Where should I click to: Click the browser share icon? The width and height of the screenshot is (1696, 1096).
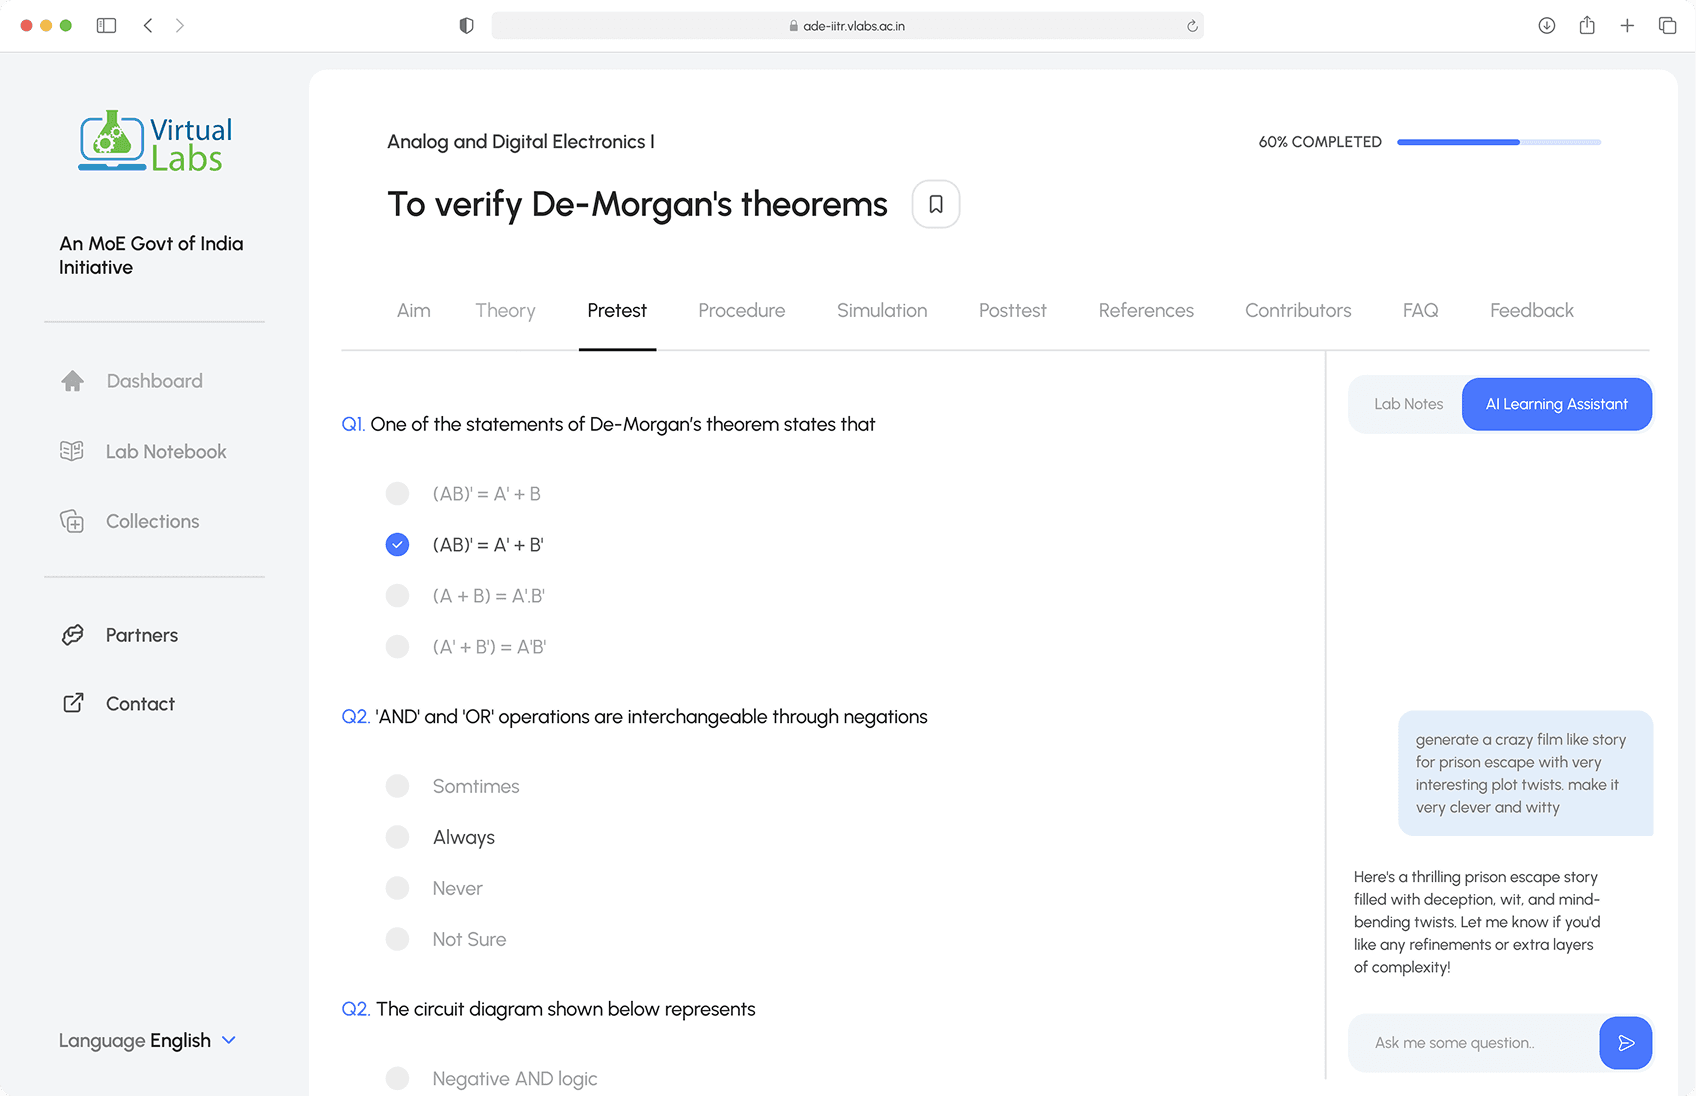tap(1587, 26)
